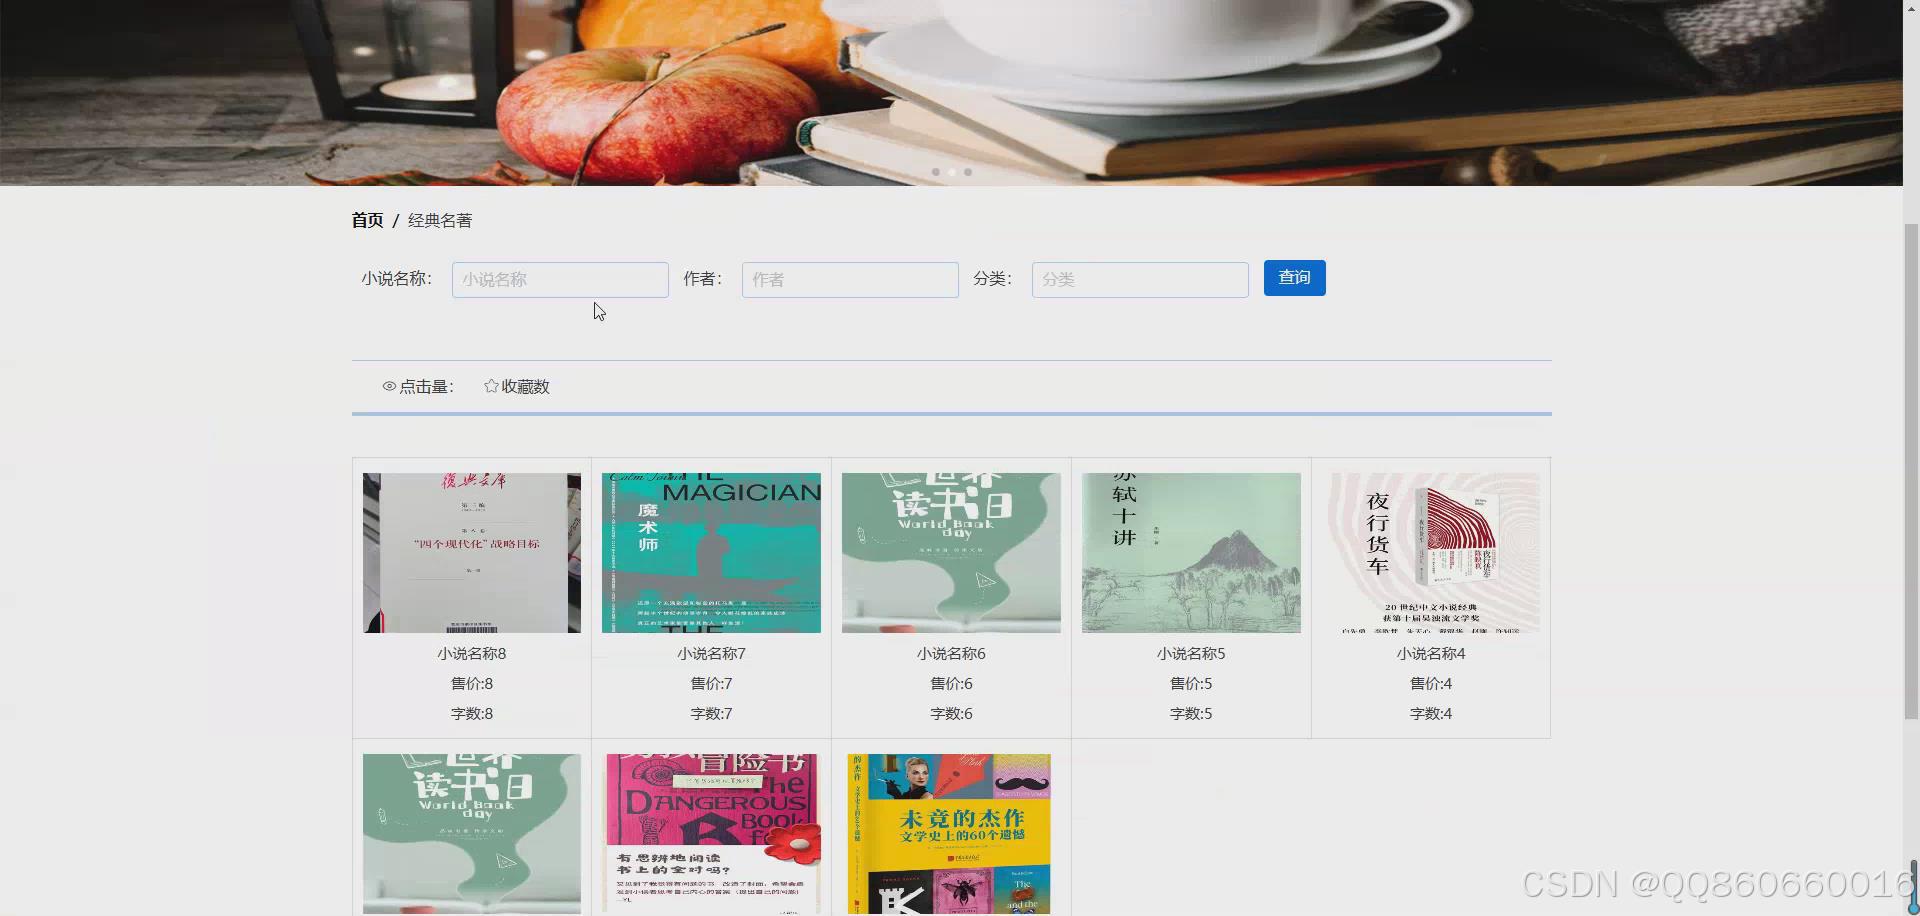
Task: Open the 首页 breadcrumb link
Action: click(x=367, y=220)
